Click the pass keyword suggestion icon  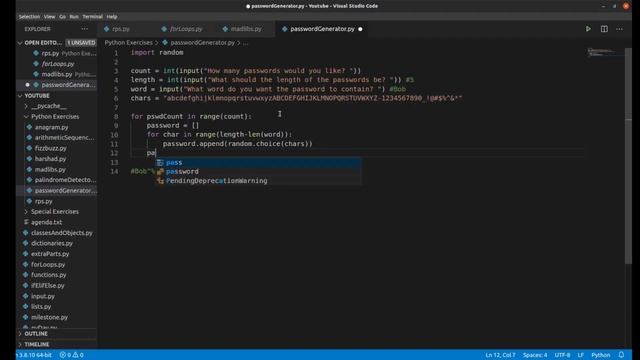160,162
